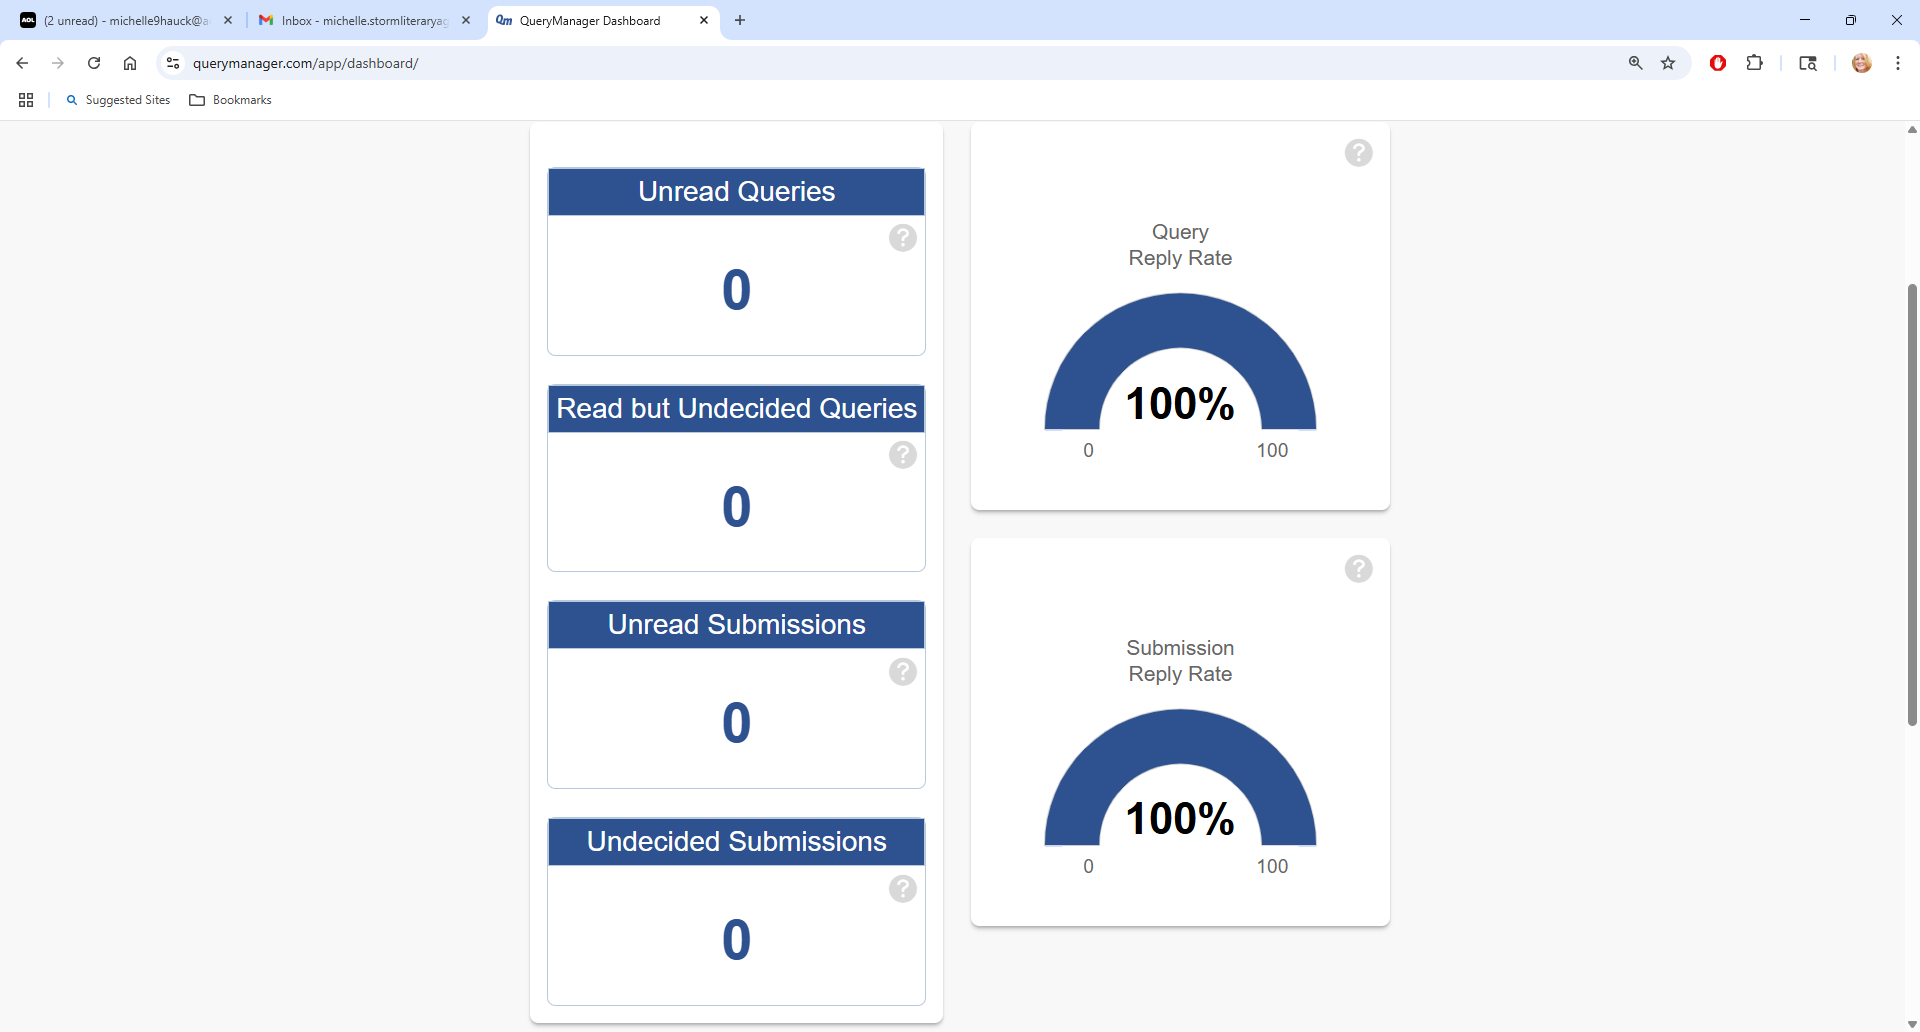
Task: Bookmark this page with the star icon
Action: click(1668, 63)
